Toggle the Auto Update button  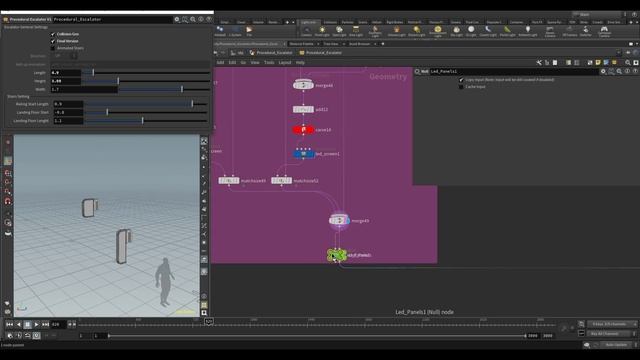(617, 345)
